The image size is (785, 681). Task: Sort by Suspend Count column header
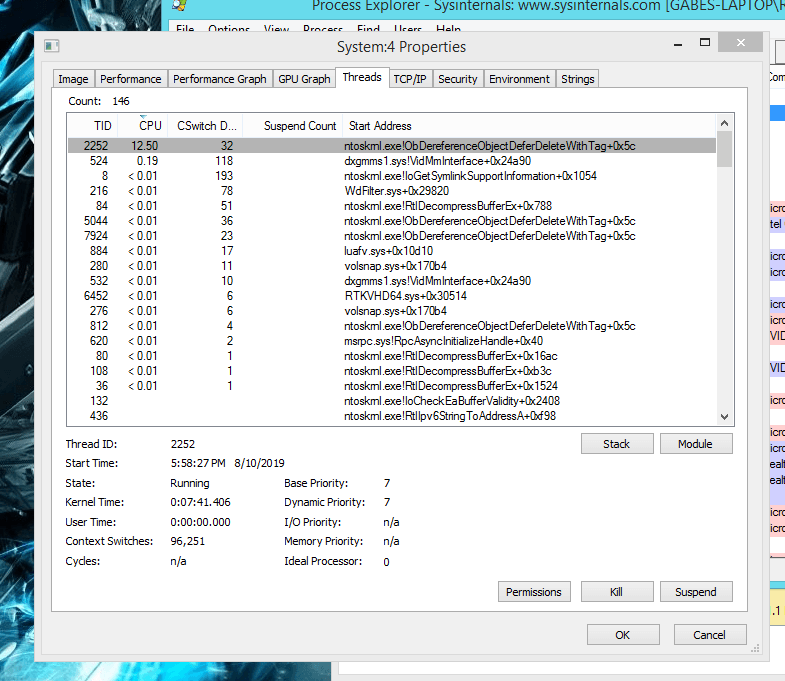[293, 126]
